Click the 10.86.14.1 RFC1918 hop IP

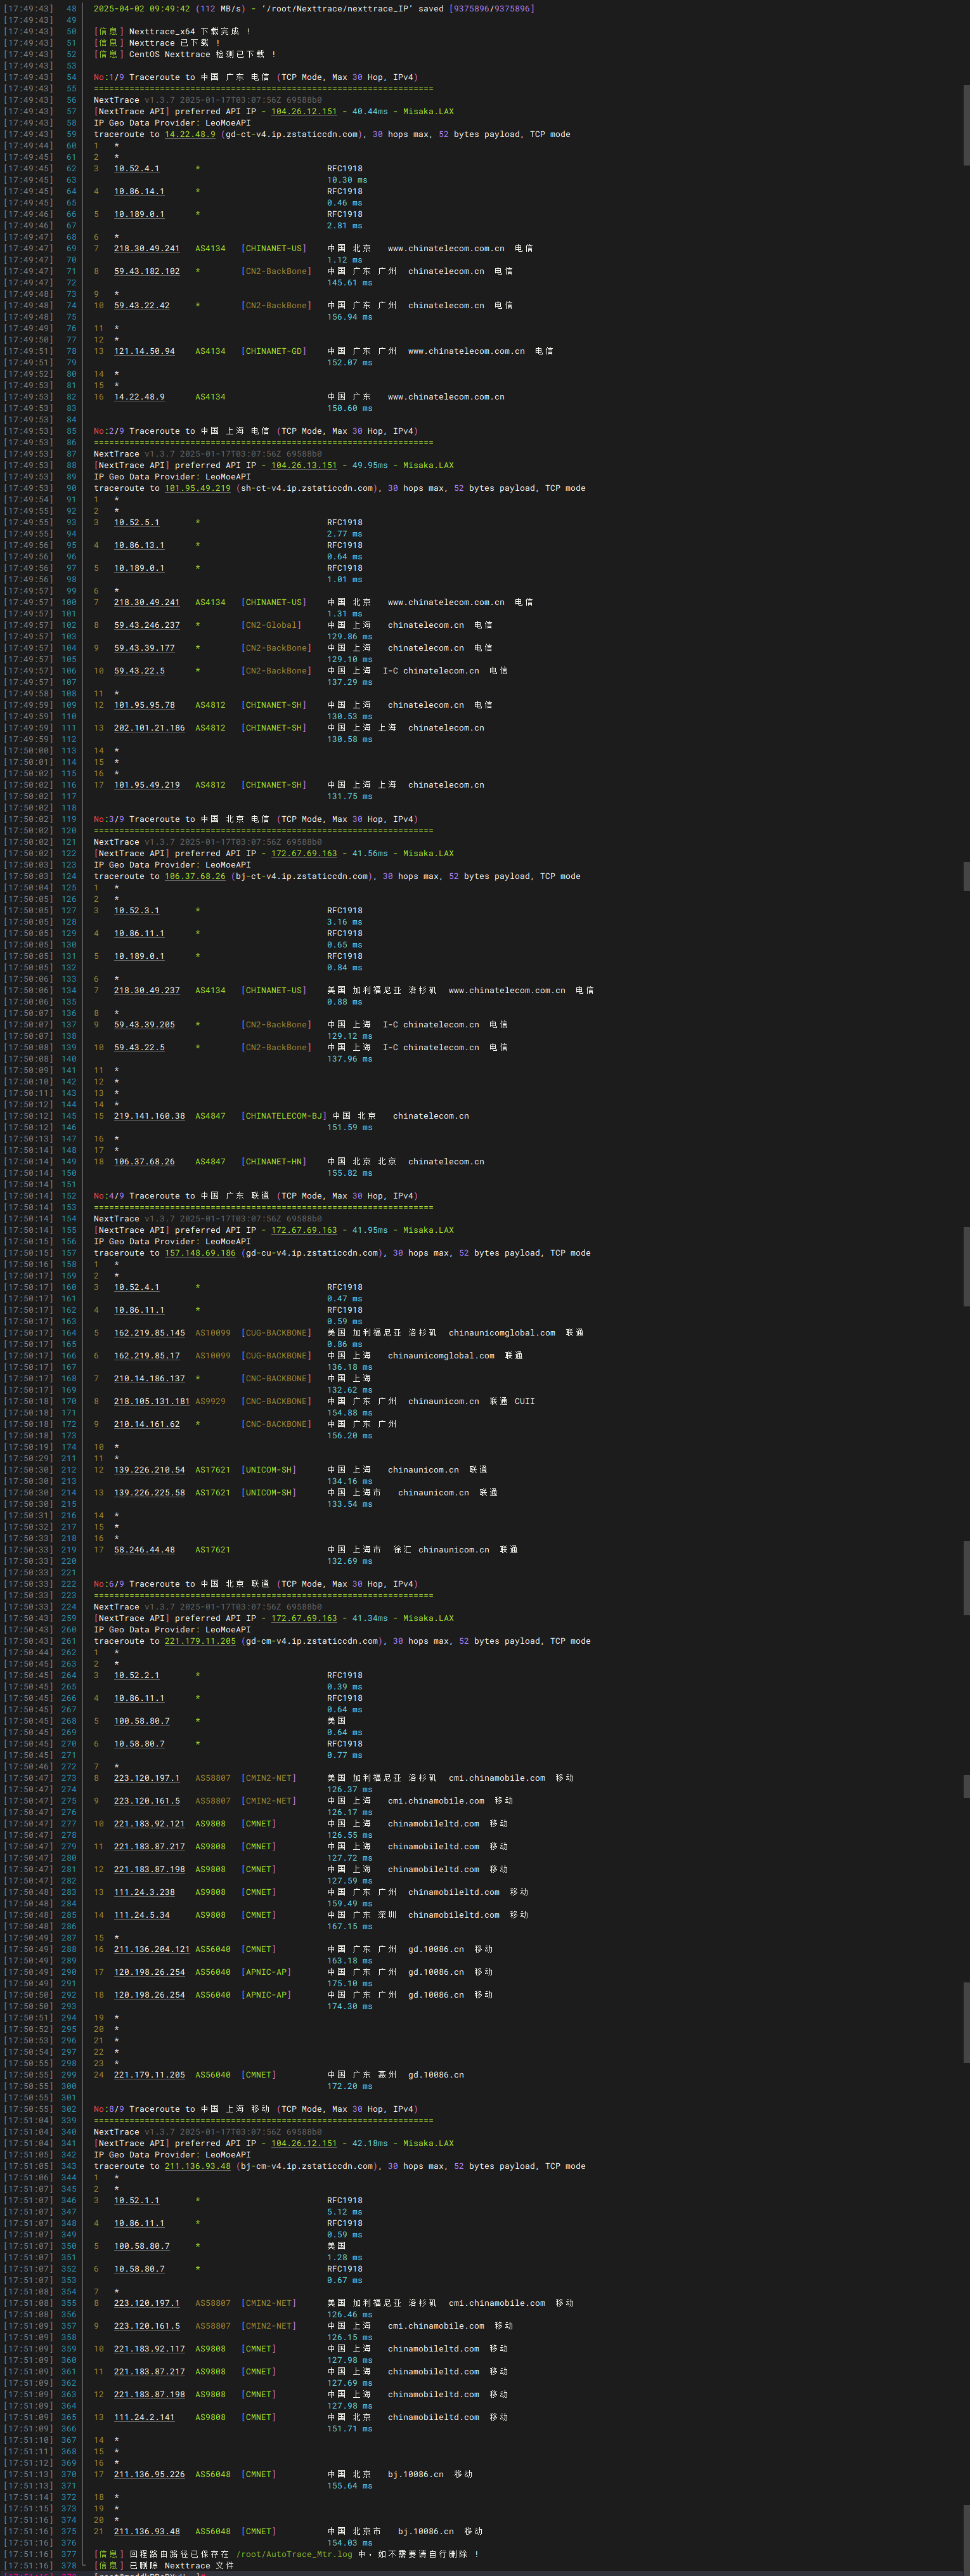(139, 191)
